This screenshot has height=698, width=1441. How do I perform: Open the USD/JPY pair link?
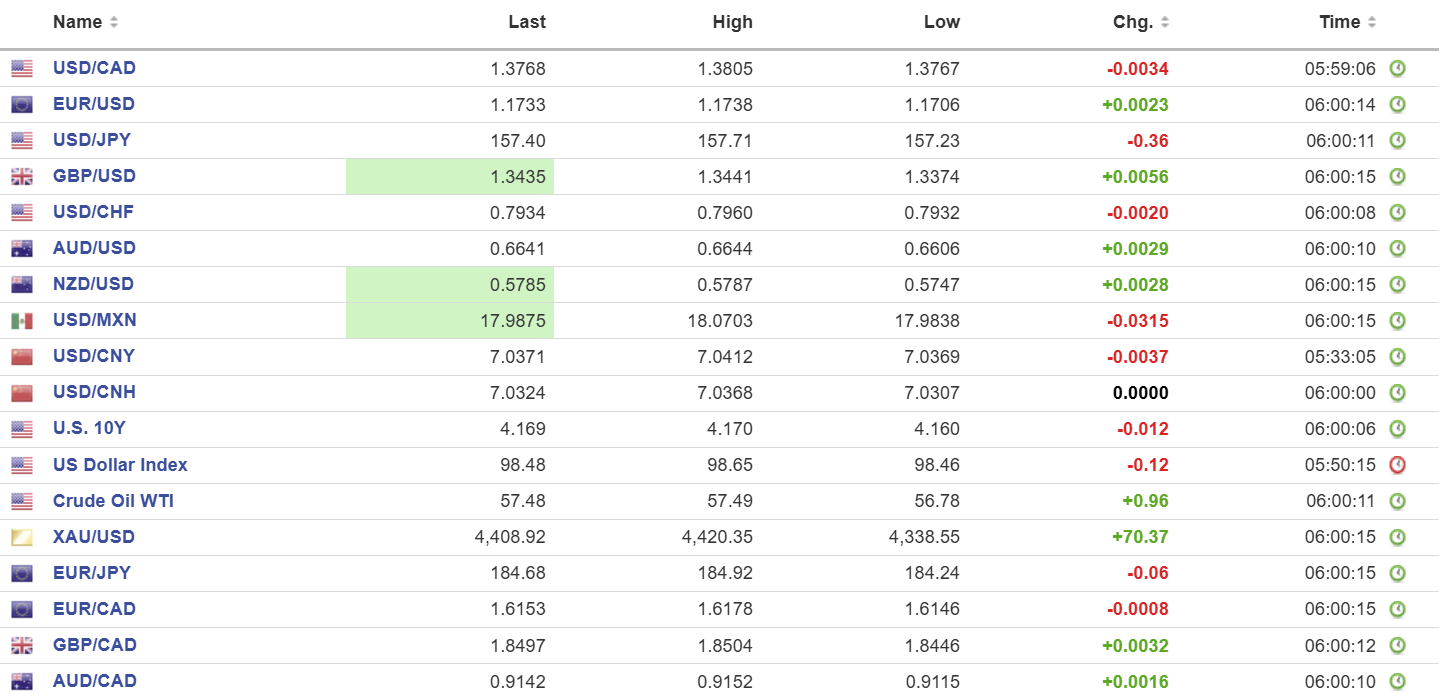[92, 140]
